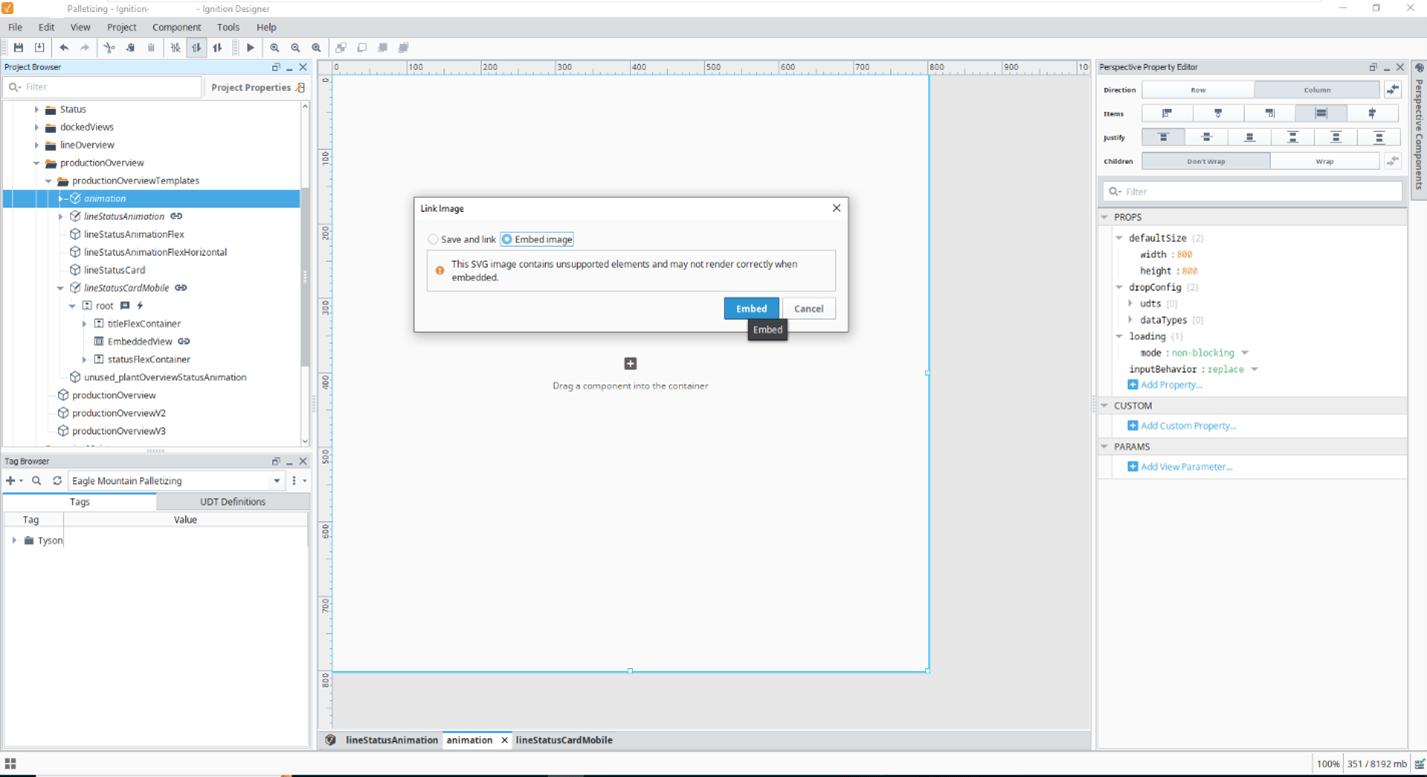1427x777 pixels.
Task: Click the Property Editor filter field
Action: [x=1252, y=191]
